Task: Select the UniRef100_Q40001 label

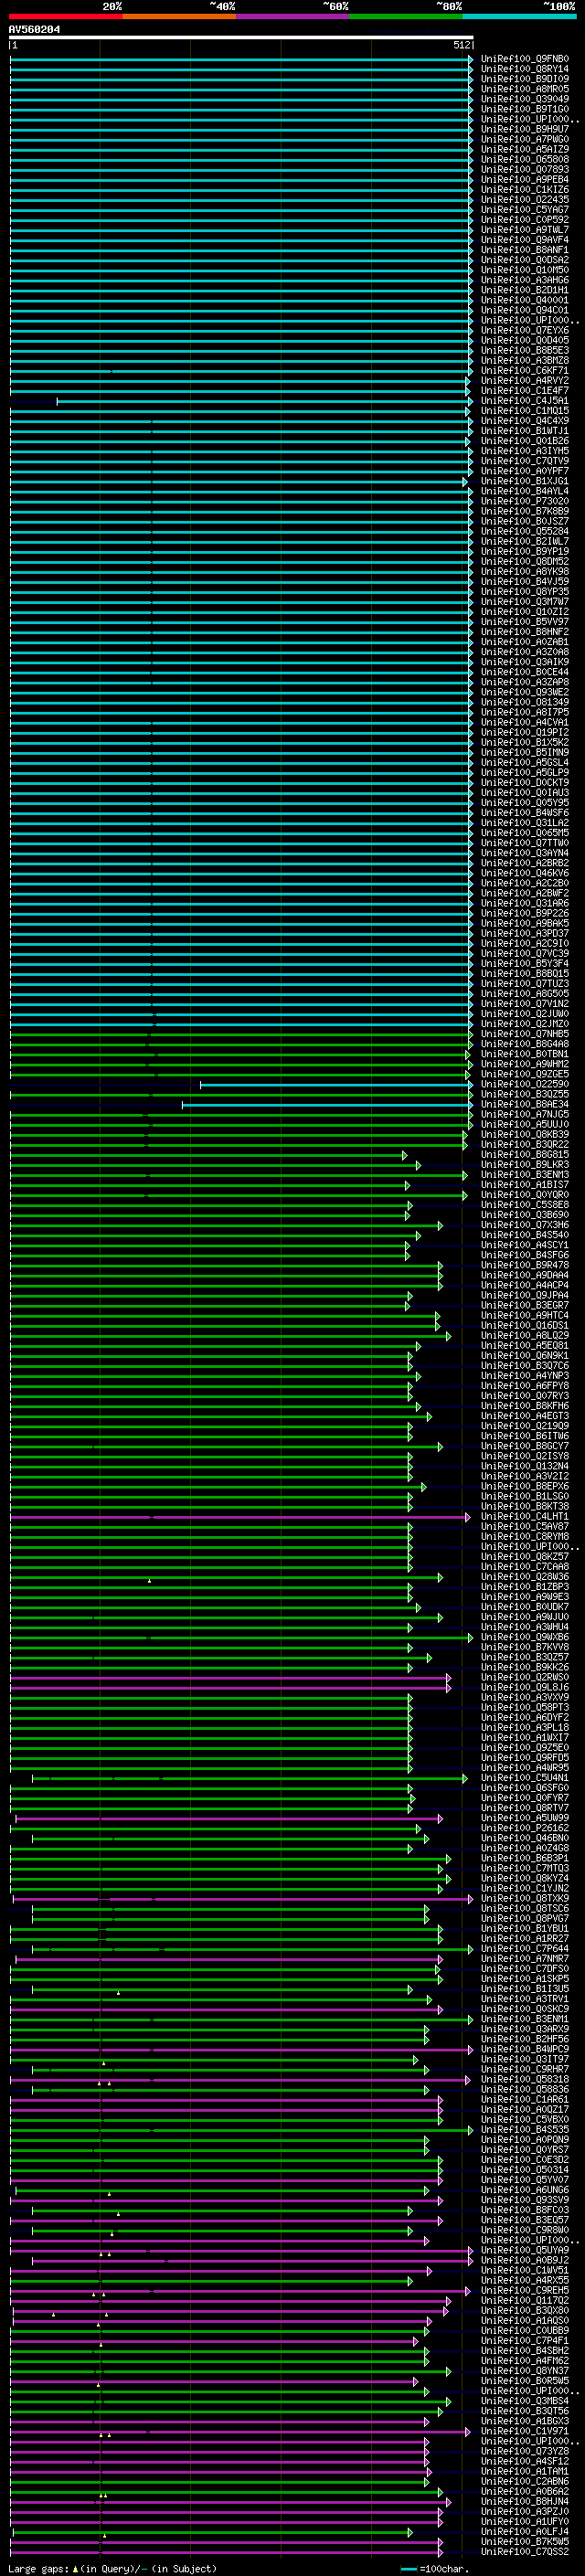Action: 524,300
